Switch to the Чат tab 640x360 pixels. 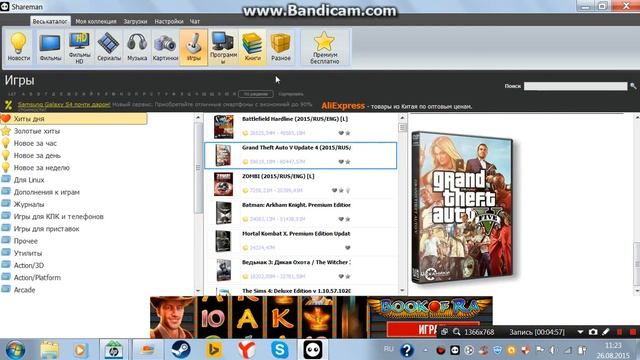coord(195,21)
